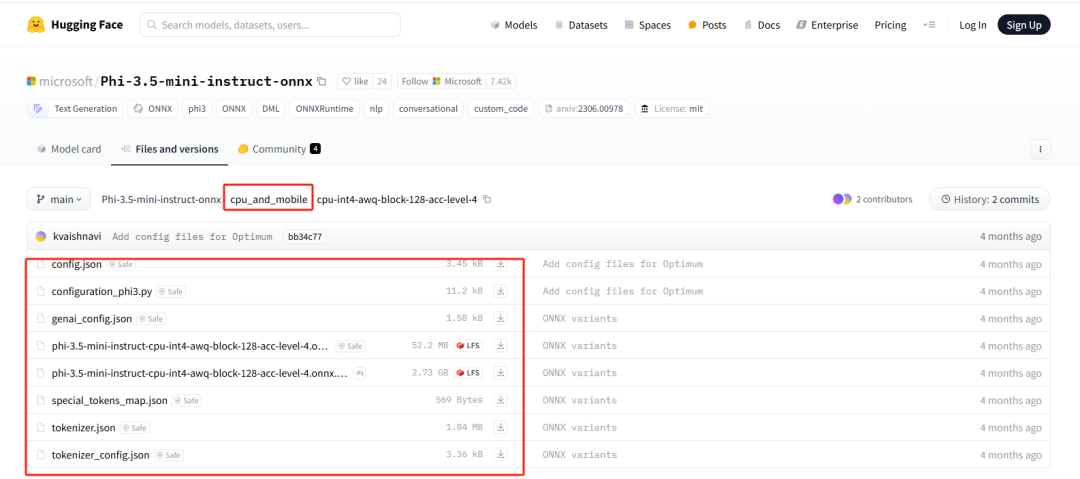Select the nlp tag

[376, 109]
